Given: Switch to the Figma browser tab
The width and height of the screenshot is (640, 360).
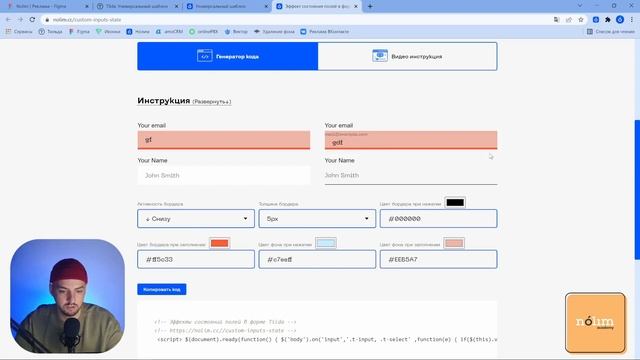Looking at the screenshot, I should pos(46,7).
